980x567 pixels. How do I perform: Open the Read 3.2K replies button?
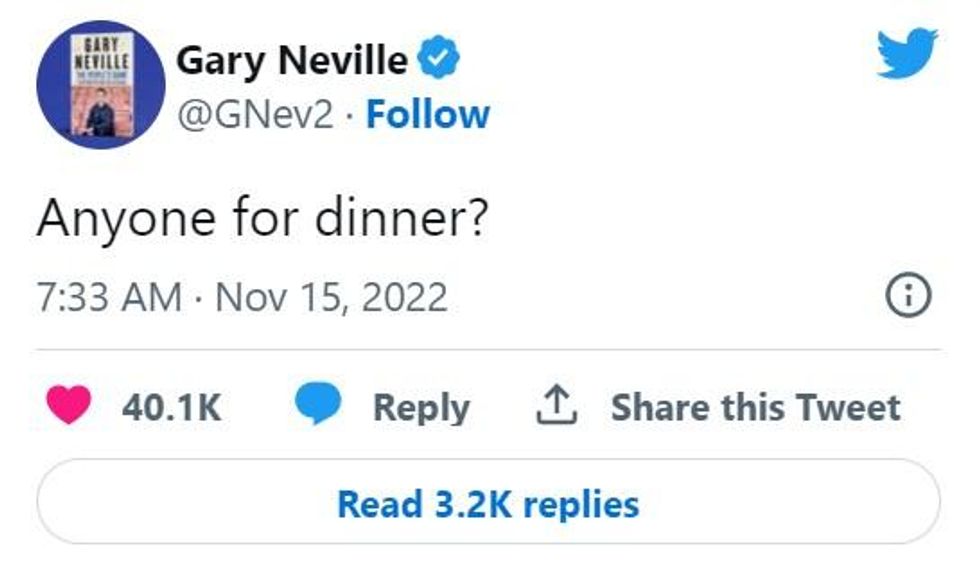click(488, 503)
